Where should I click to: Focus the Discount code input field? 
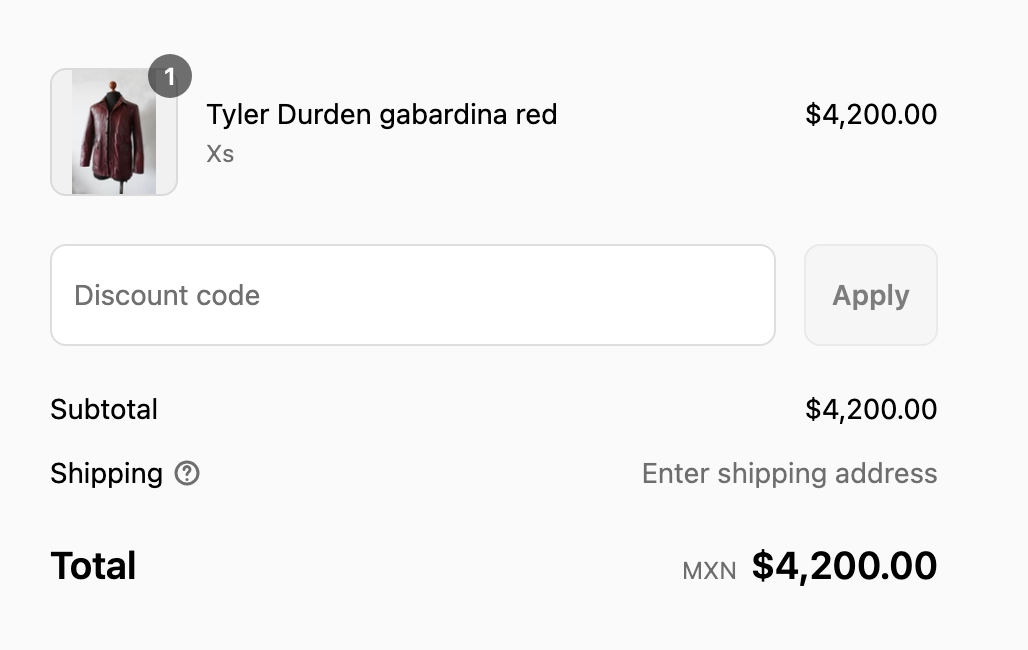coord(413,295)
